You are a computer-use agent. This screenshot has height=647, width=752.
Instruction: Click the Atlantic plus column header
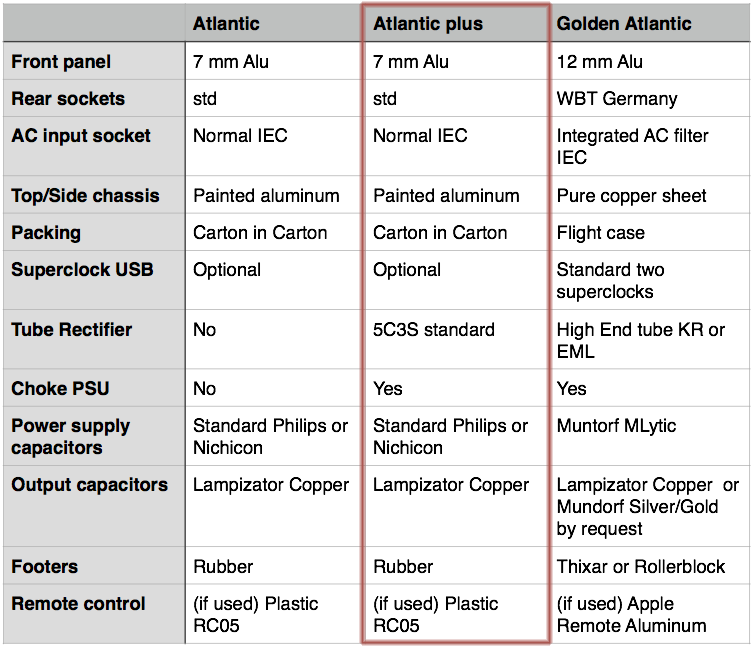coord(428,23)
